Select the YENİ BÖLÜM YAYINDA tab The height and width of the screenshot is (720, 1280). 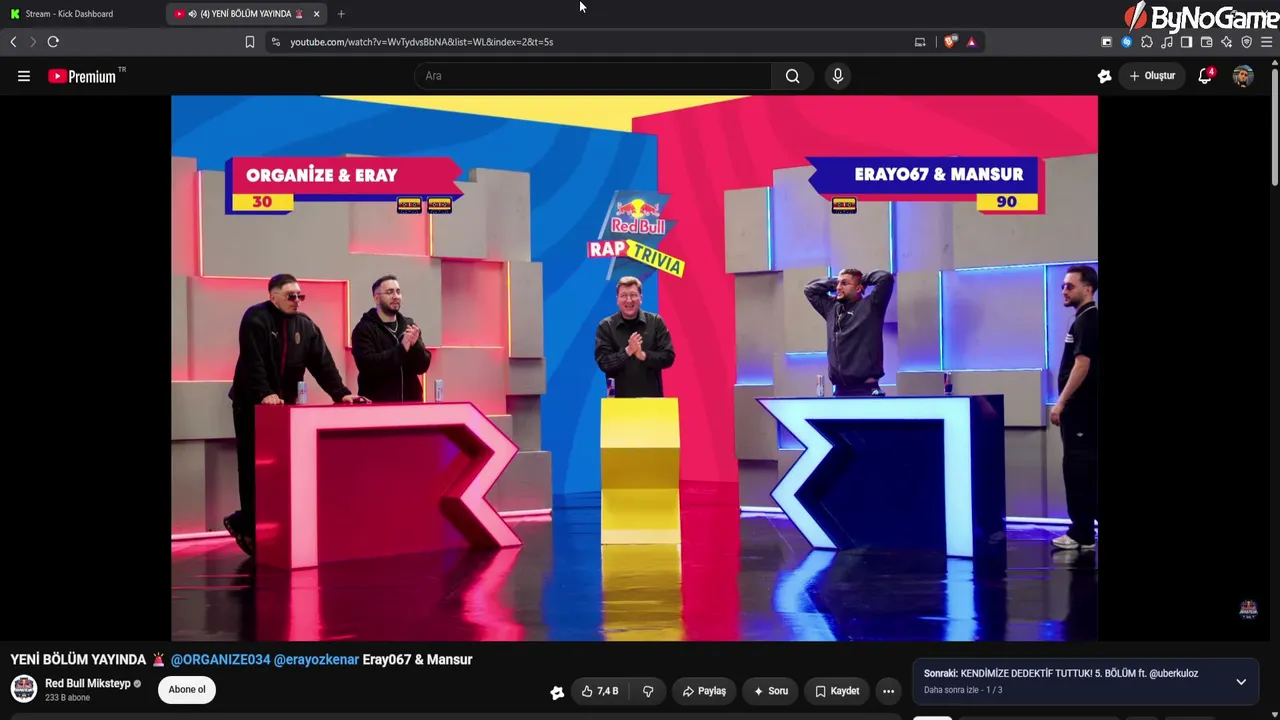tap(245, 14)
